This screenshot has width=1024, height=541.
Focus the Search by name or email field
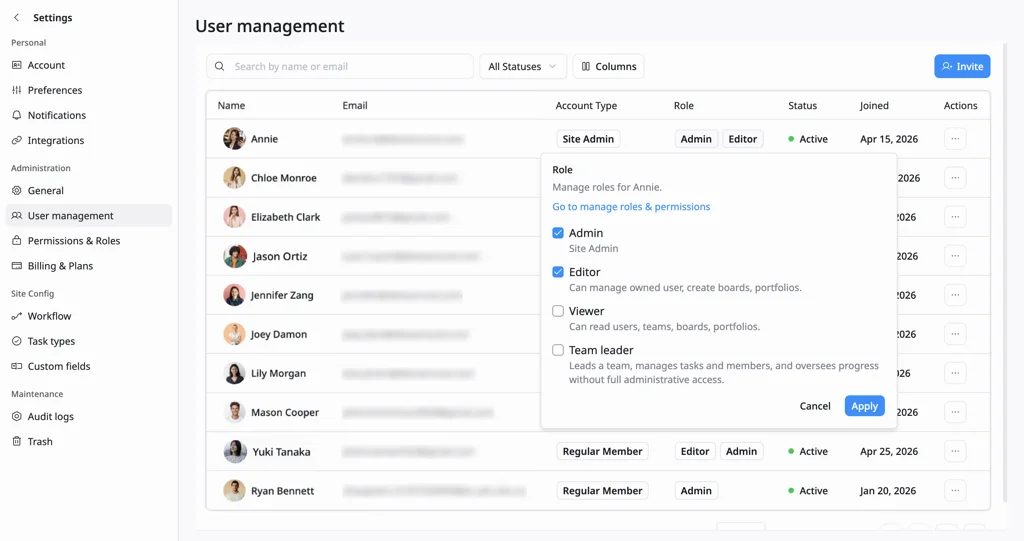[340, 67]
